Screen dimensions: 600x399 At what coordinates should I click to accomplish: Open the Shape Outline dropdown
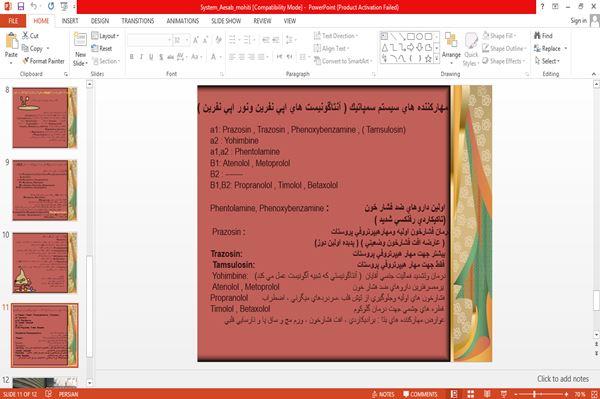point(504,49)
